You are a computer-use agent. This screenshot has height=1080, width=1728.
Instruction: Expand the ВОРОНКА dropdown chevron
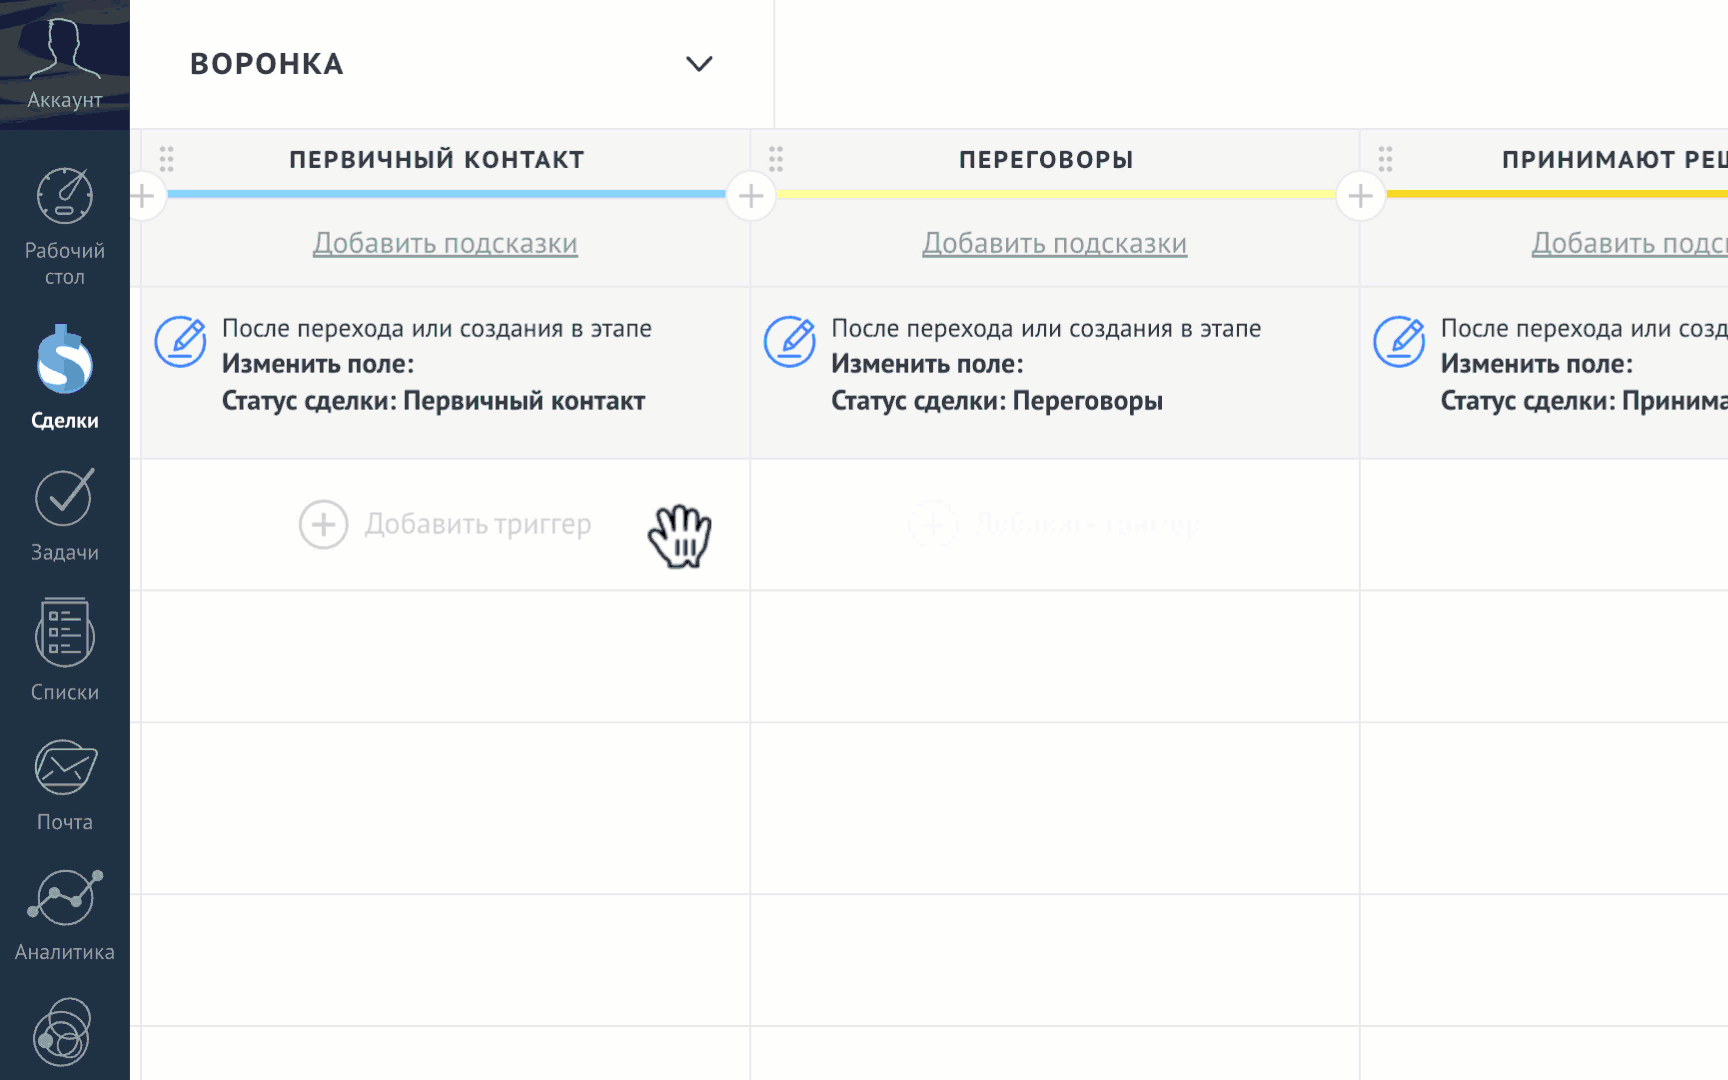pos(699,64)
